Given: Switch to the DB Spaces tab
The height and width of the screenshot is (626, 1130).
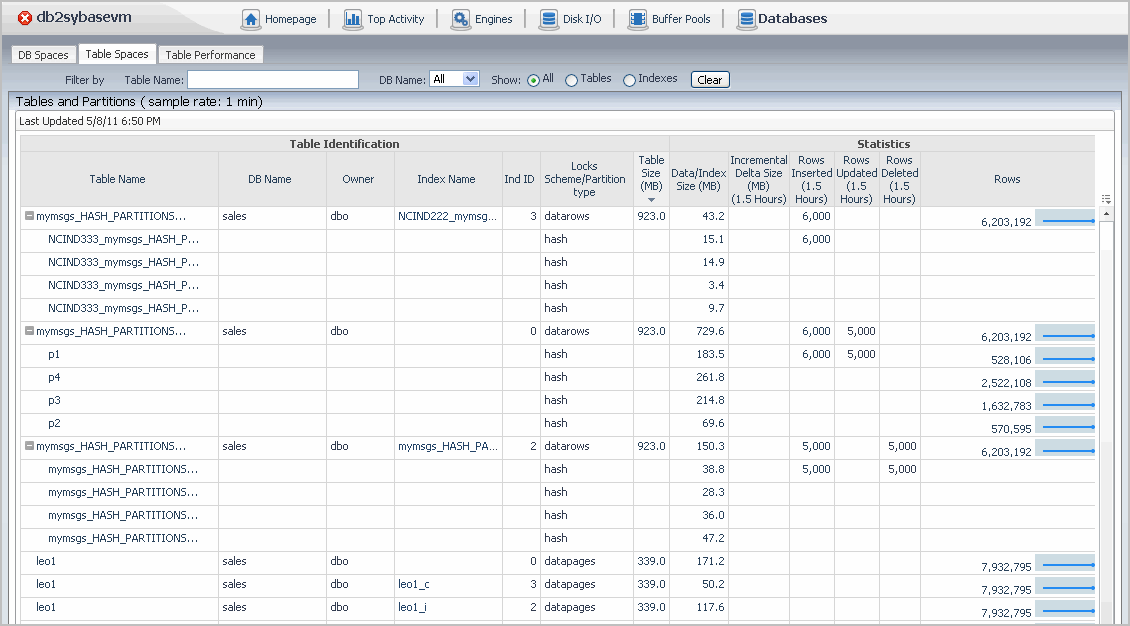Looking at the screenshot, I should (x=43, y=55).
